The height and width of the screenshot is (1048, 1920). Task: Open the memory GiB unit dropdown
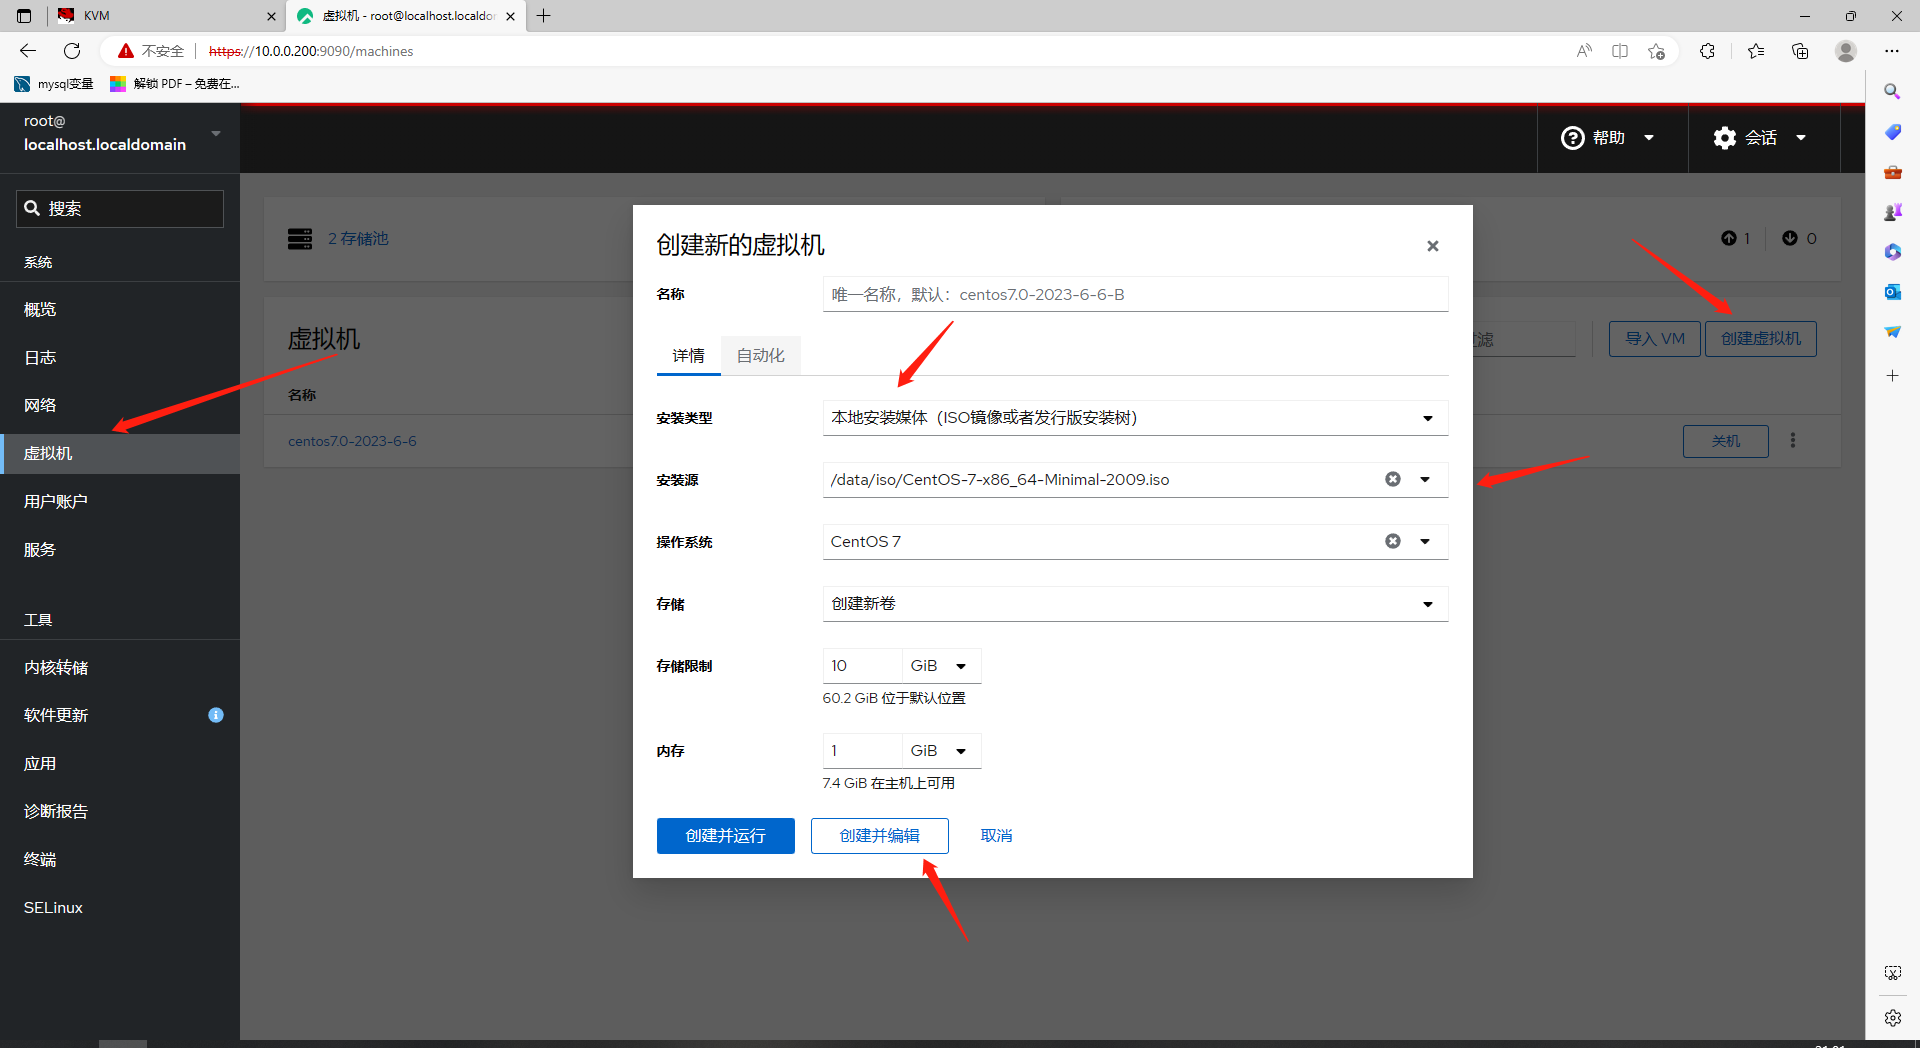(x=940, y=751)
